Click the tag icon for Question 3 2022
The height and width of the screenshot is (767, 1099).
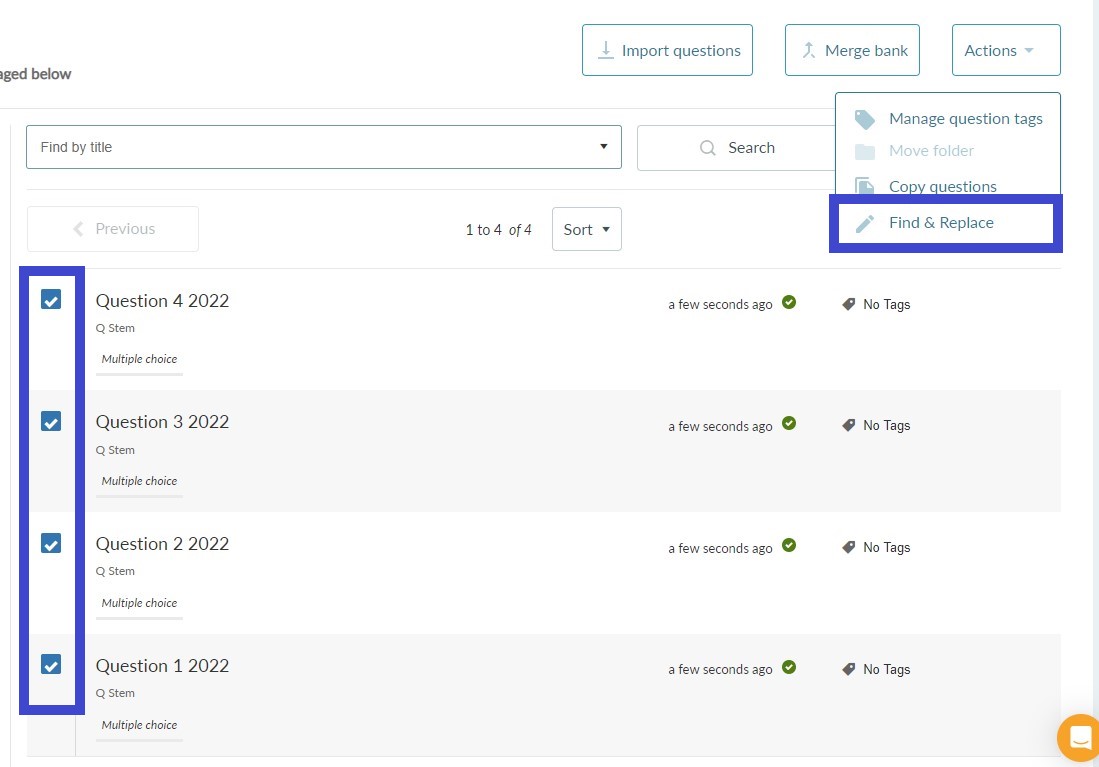848,426
